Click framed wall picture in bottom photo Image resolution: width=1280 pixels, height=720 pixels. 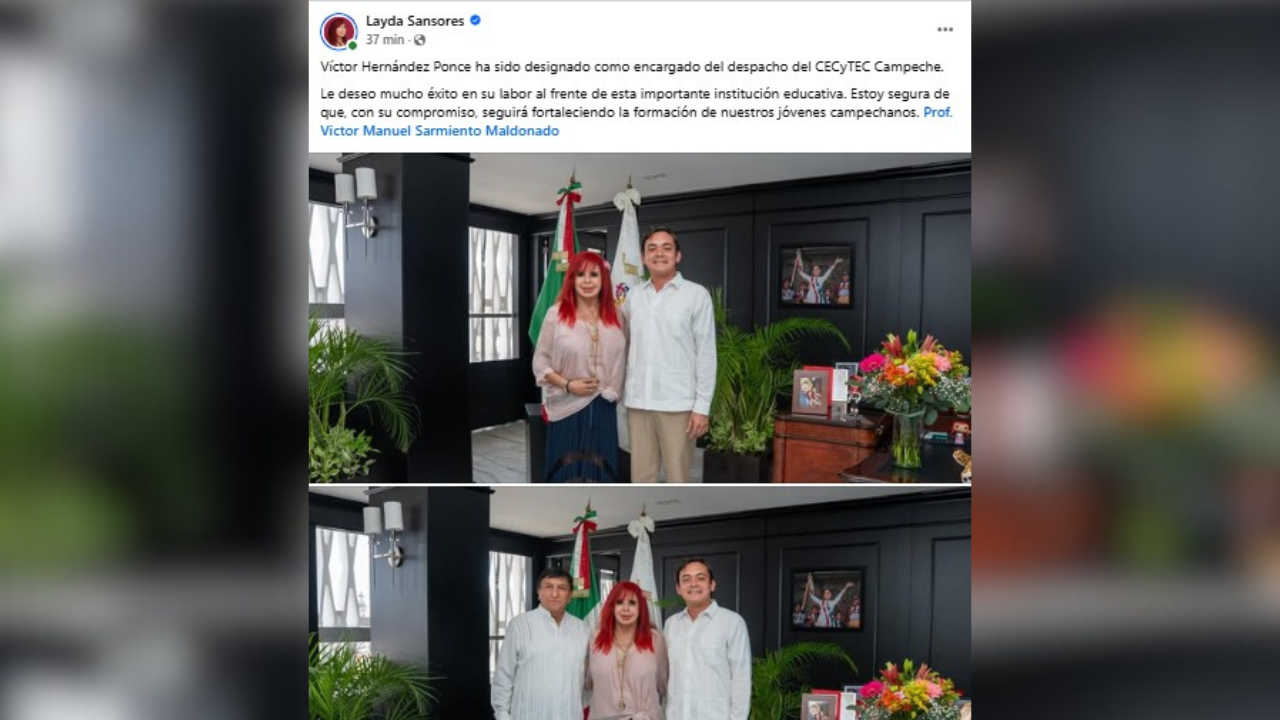(x=827, y=599)
